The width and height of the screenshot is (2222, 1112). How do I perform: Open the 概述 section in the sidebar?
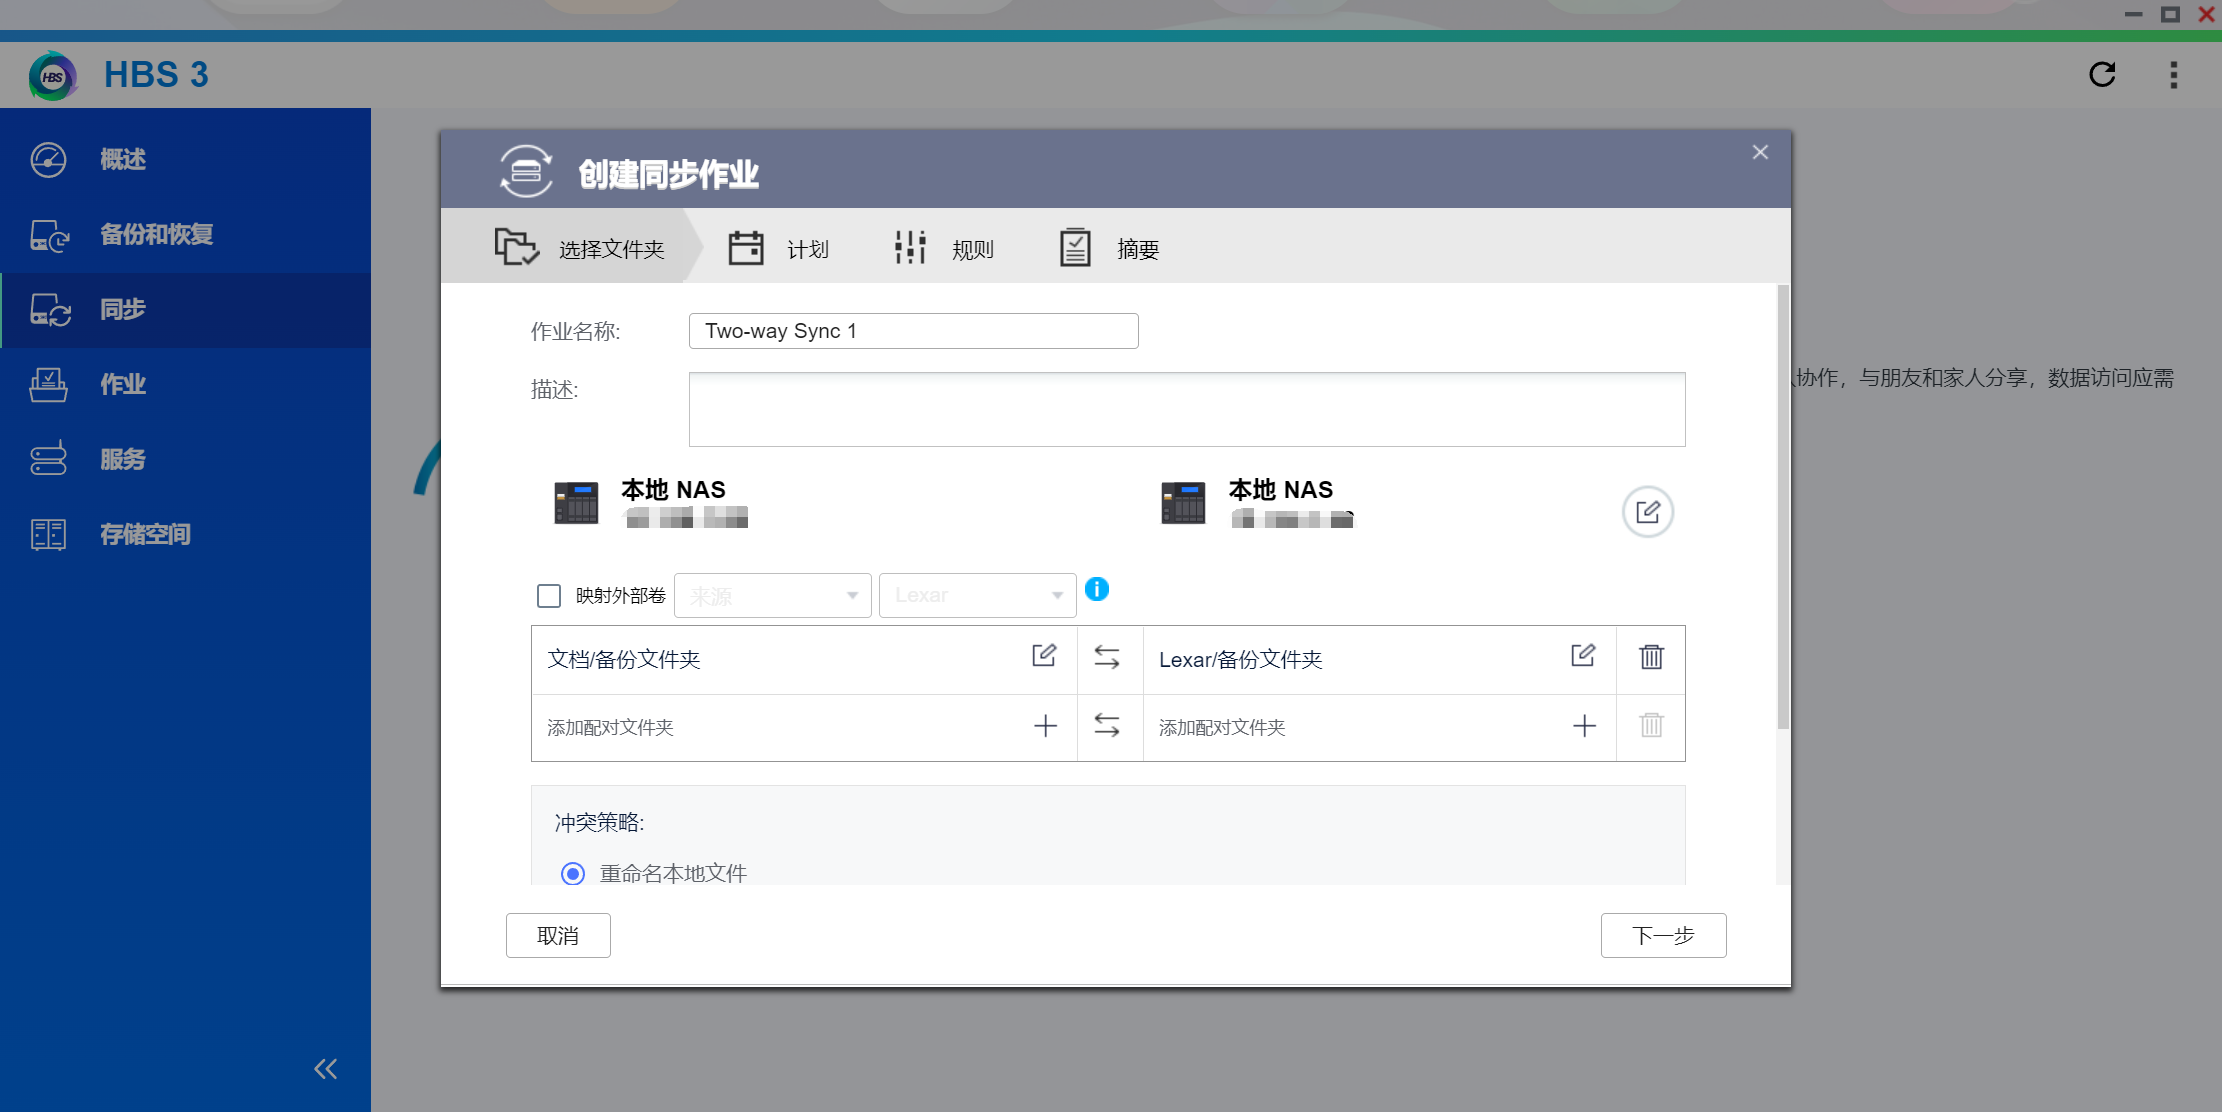tap(122, 159)
